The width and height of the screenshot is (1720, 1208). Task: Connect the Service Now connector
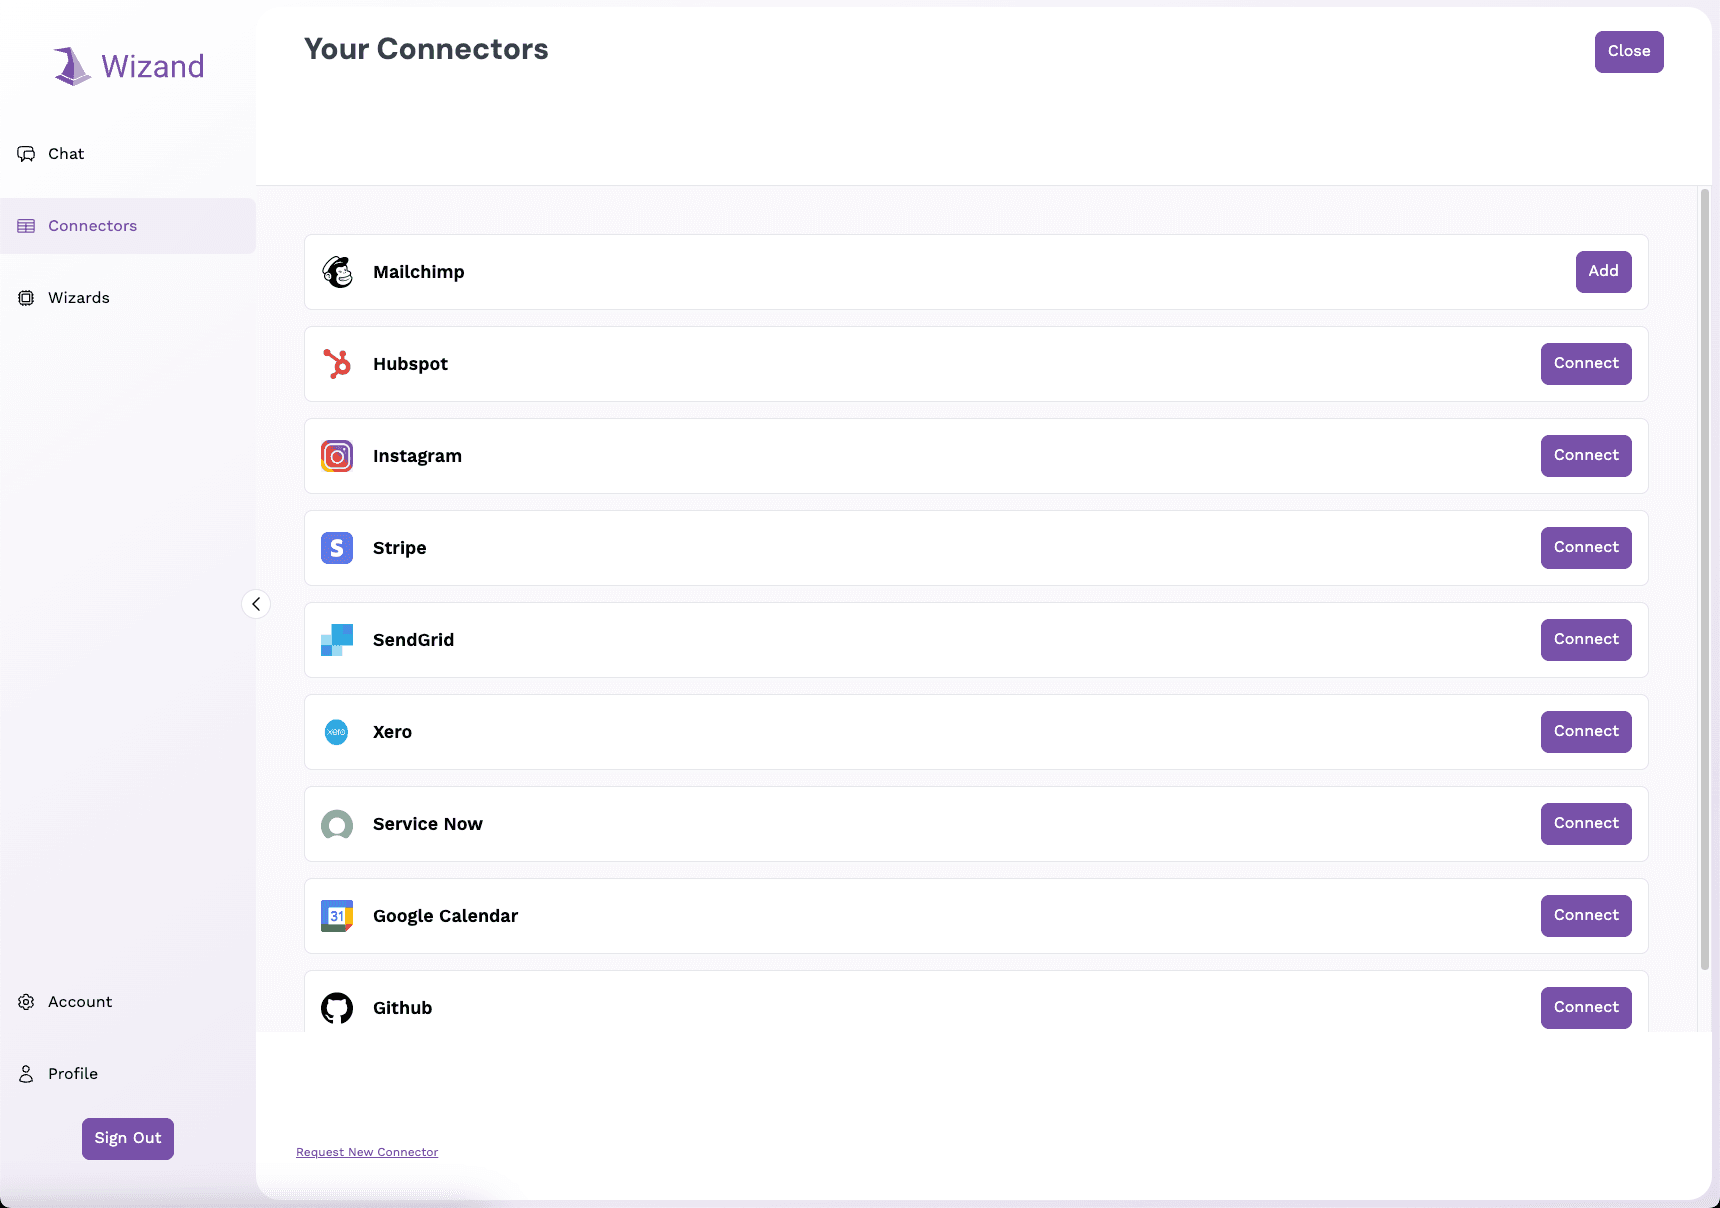[x=1586, y=824]
